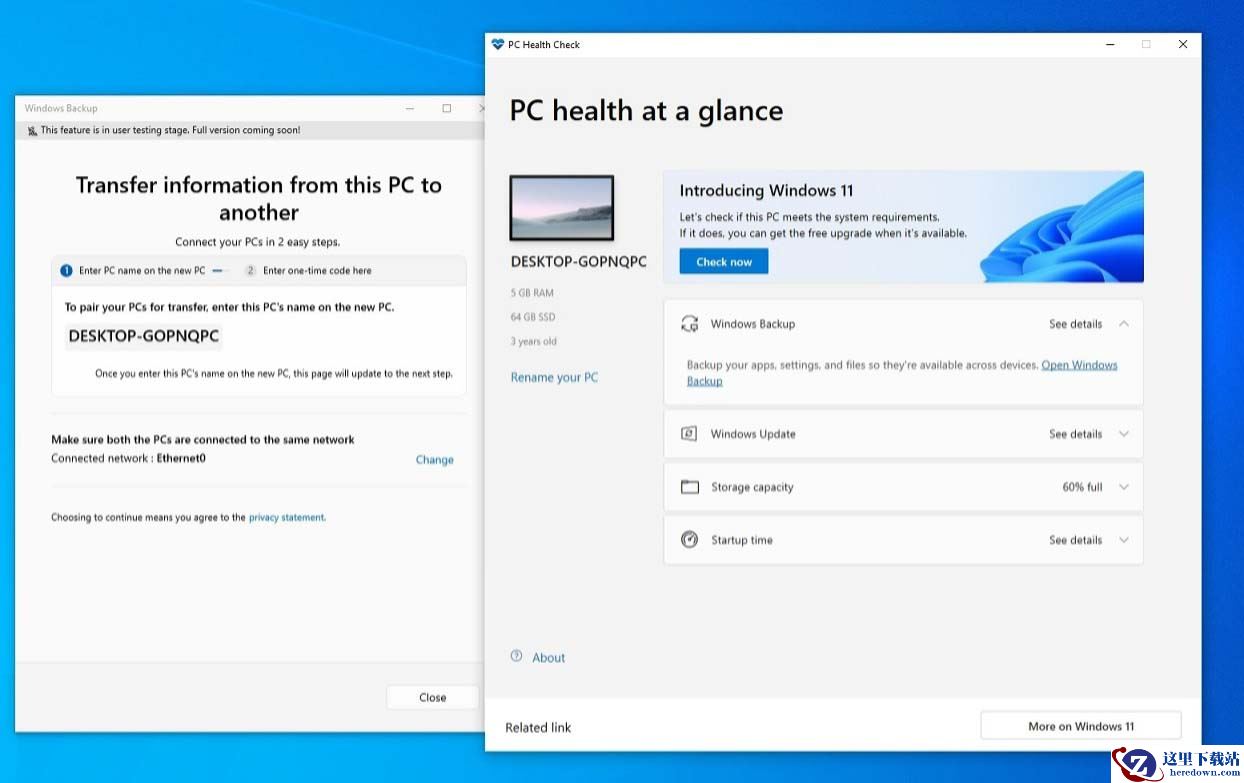The height and width of the screenshot is (783, 1244).
Task: Close the PC Health Check window
Action: (x=1183, y=44)
